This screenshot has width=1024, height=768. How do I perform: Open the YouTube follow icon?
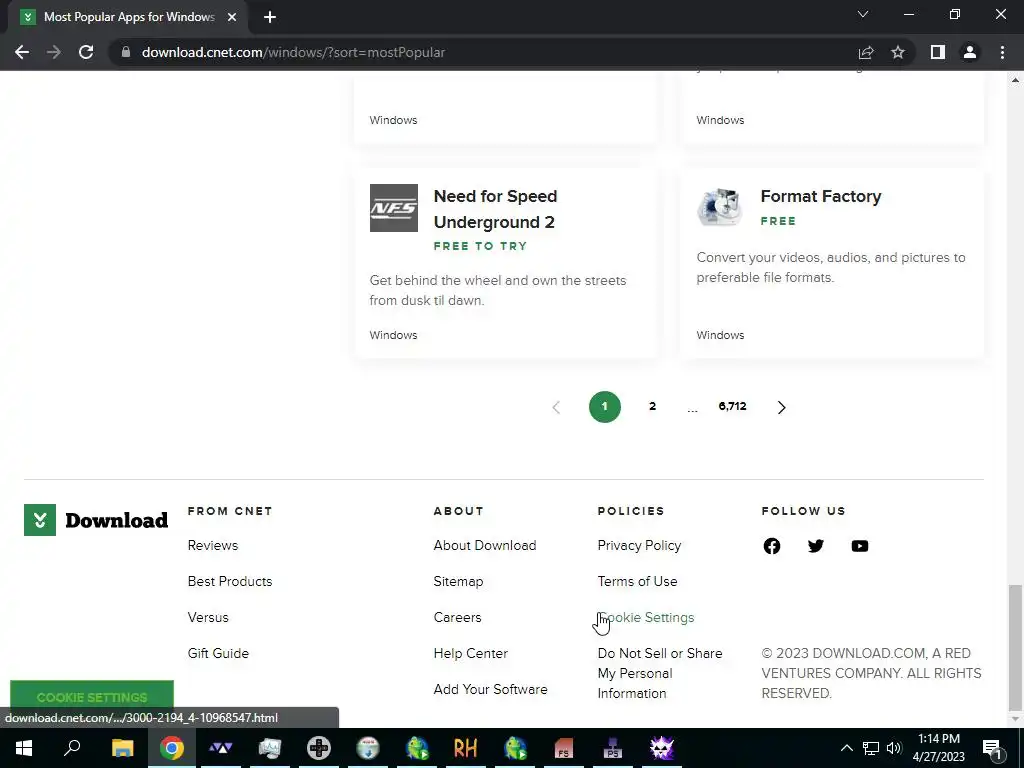tap(859, 546)
